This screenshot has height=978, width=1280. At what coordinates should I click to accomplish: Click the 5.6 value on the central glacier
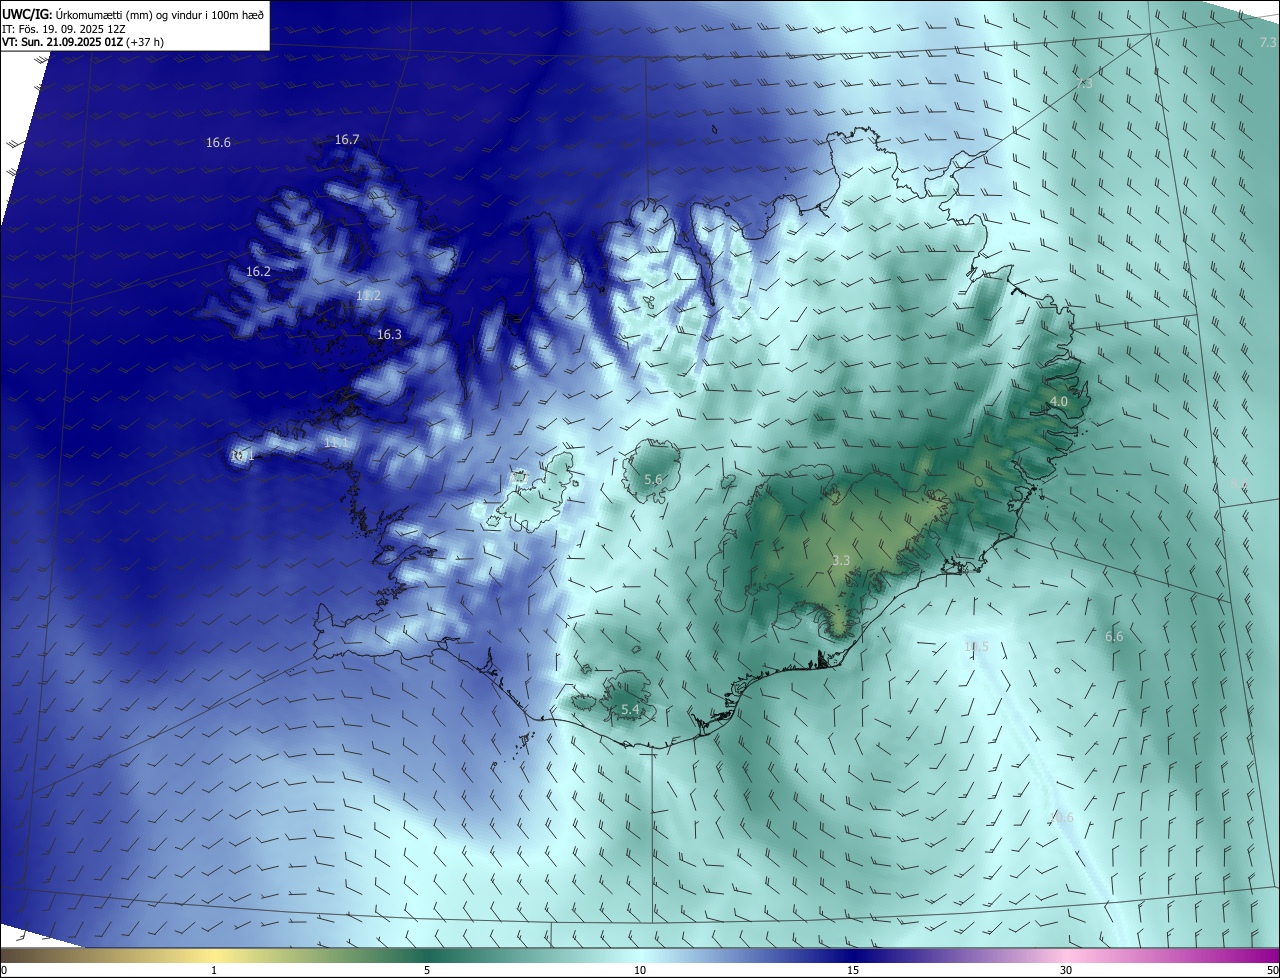tap(653, 480)
